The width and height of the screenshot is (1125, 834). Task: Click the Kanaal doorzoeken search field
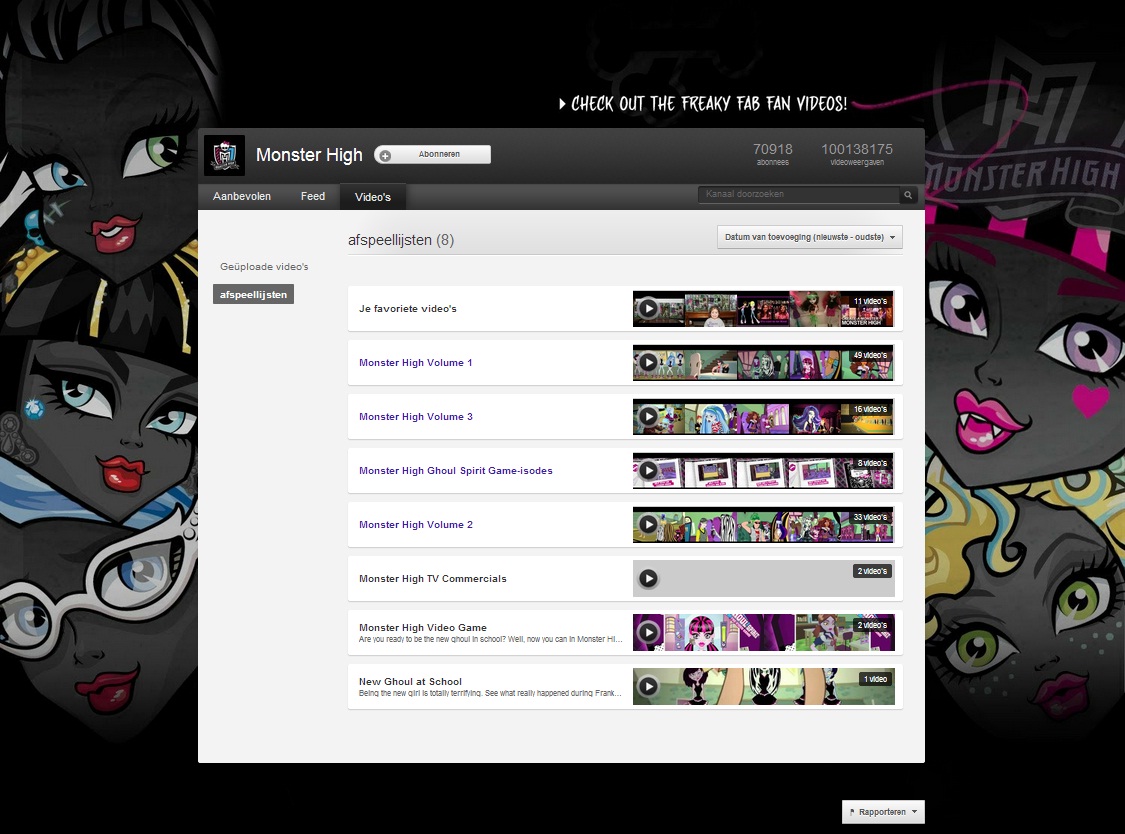(x=798, y=195)
